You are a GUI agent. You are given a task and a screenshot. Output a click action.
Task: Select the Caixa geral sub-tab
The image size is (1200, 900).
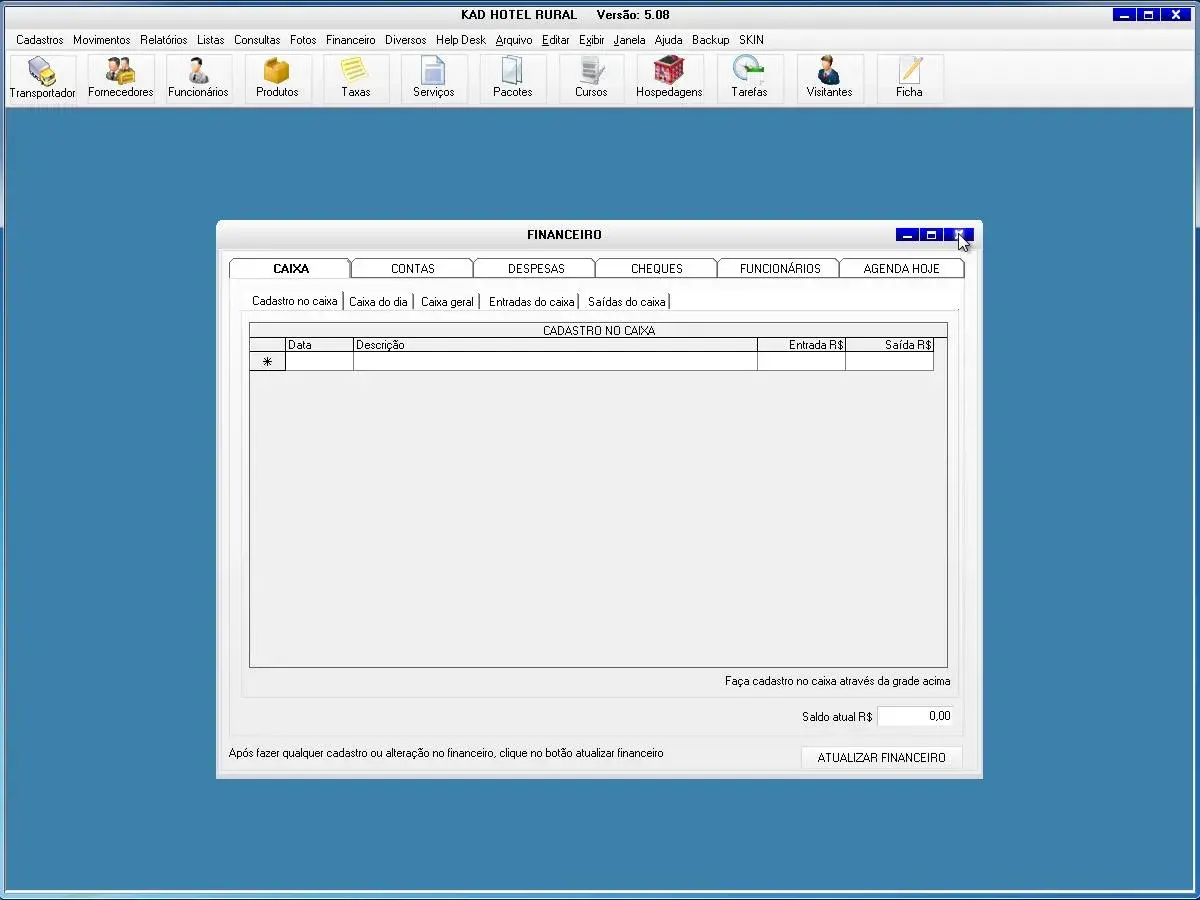[x=447, y=301]
